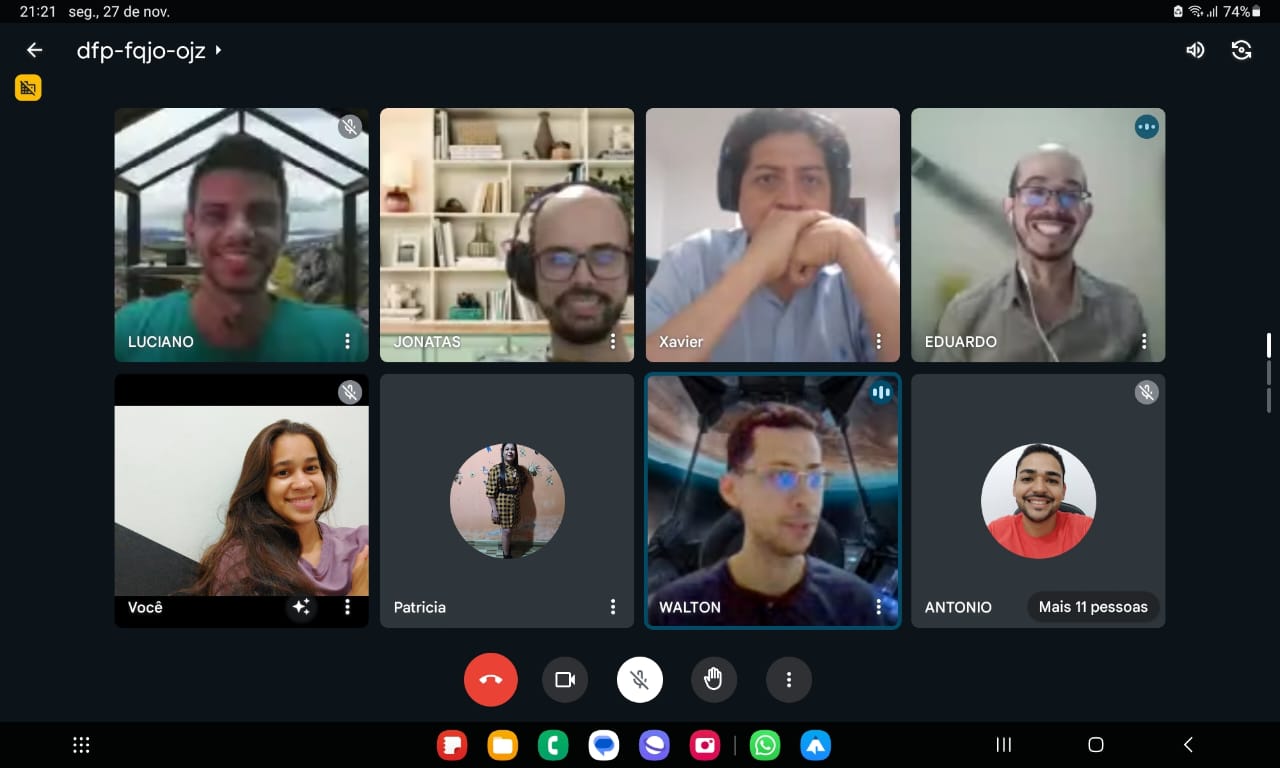Viewport: 1280px width, 768px height.
Task: Flip the camera
Action: [1242, 50]
